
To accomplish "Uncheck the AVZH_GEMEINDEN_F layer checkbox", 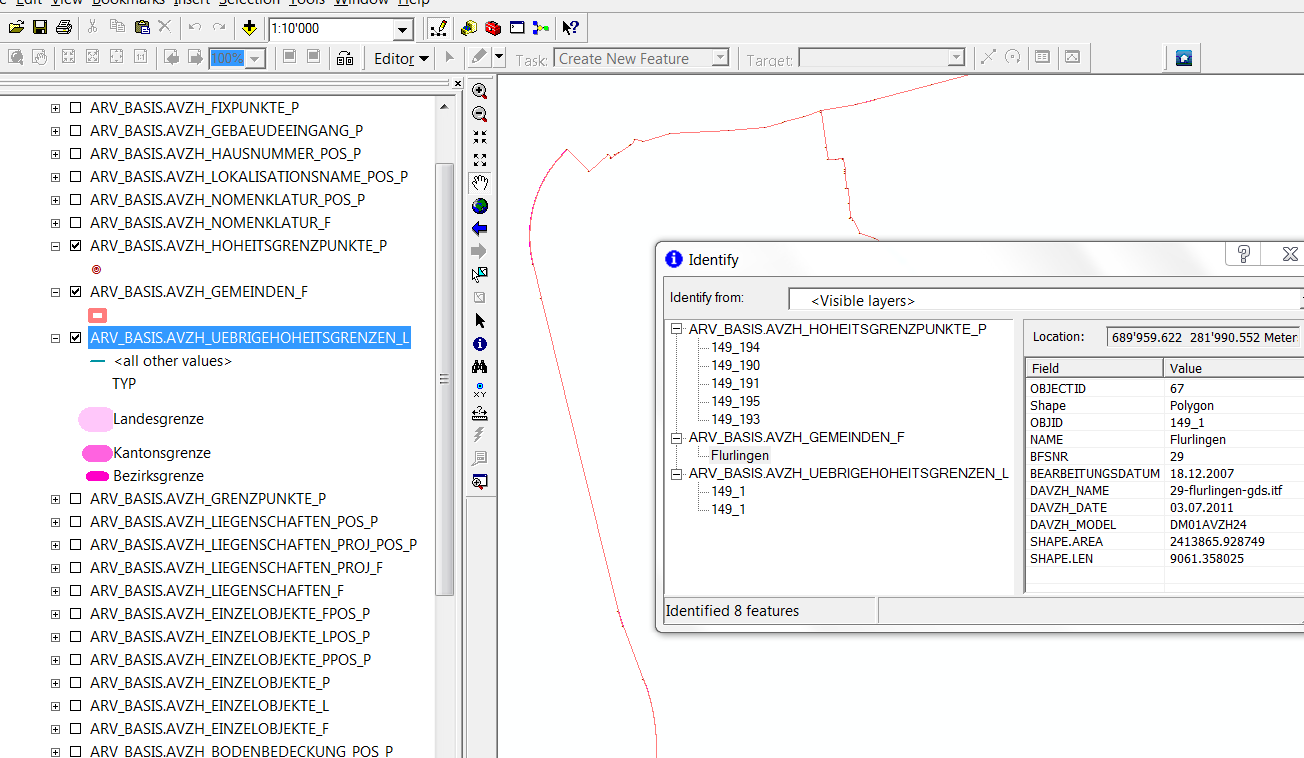I will [x=76, y=292].
